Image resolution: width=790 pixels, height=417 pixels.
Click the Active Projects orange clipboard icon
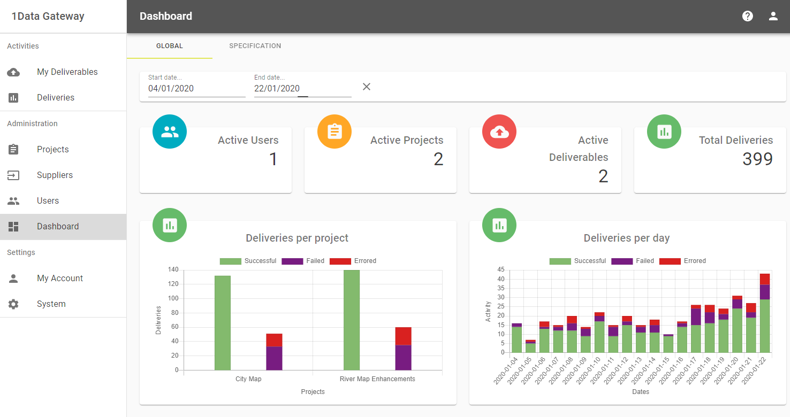(334, 132)
